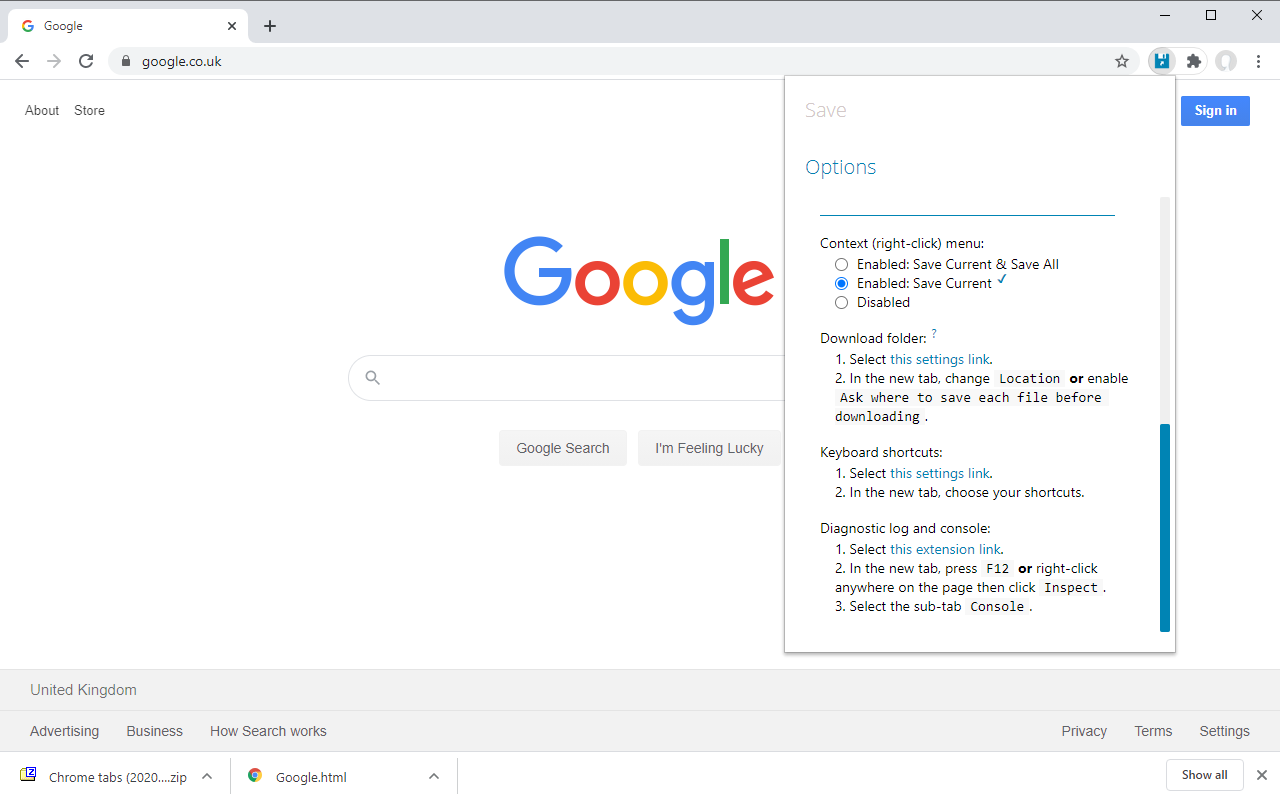Click the 'Diagnostic log and console:' heading
The image size is (1280, 800).
click(905, 528)
